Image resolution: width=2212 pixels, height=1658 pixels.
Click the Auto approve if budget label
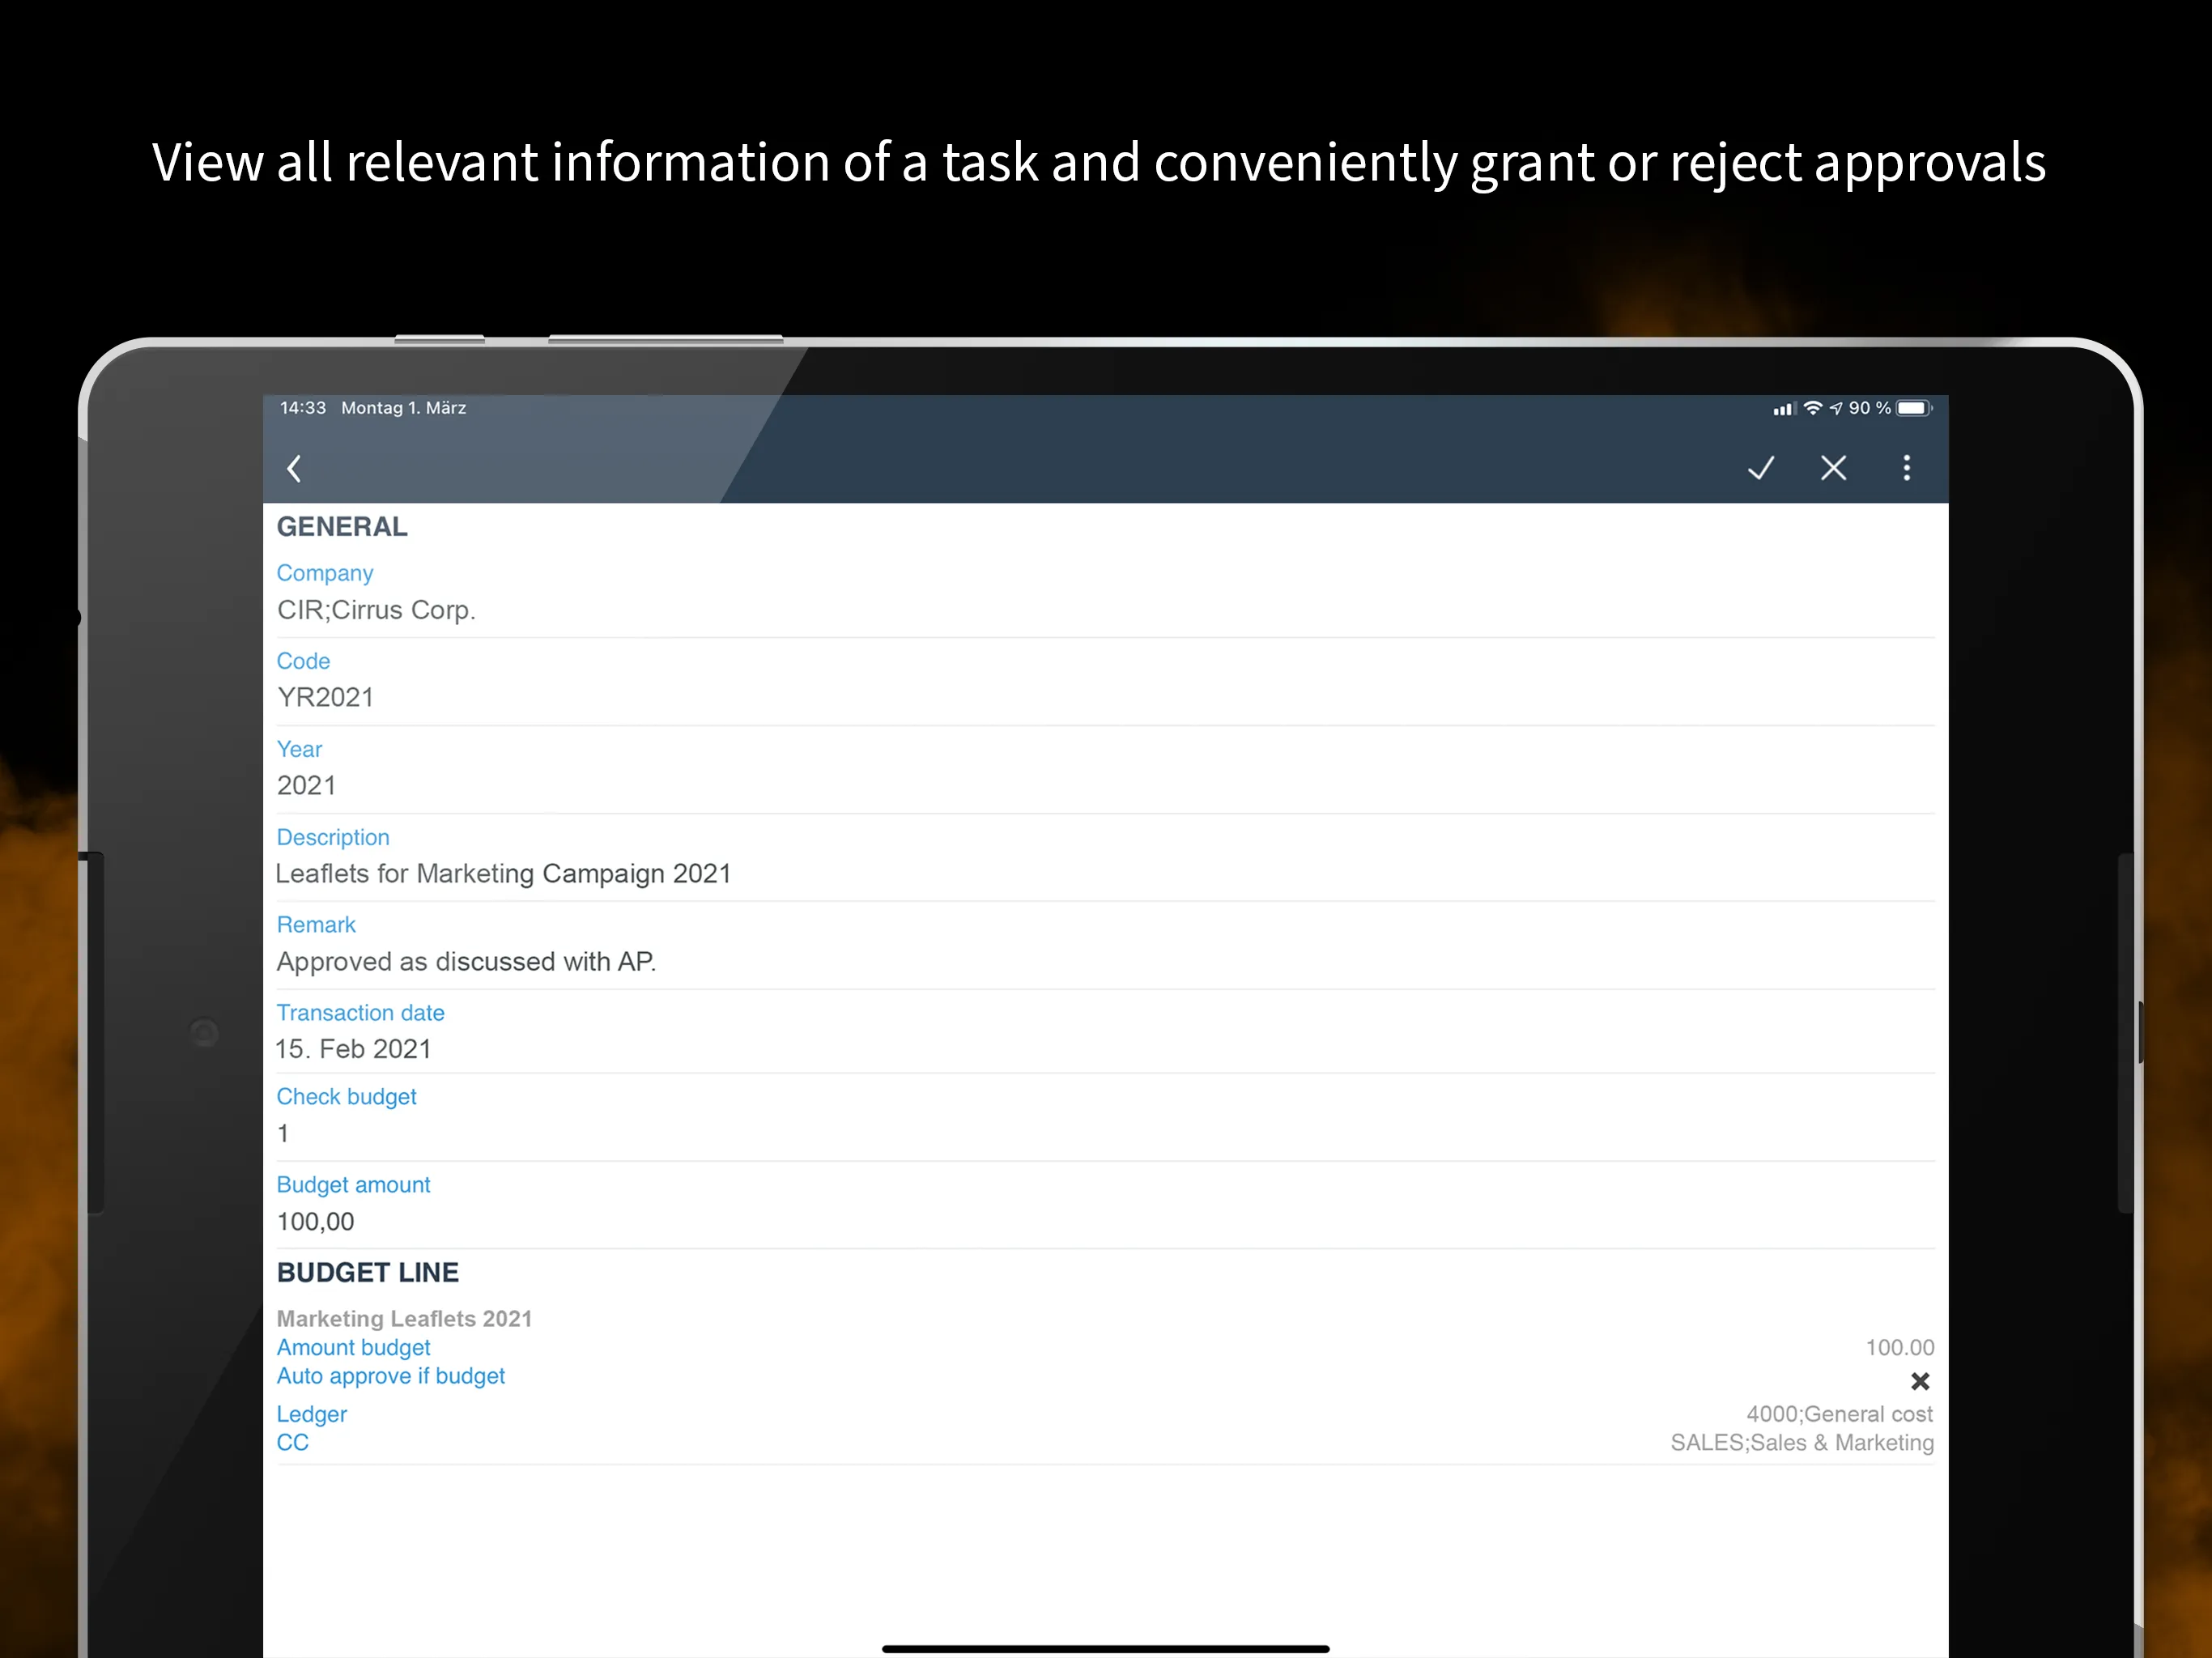[390, 1376]
